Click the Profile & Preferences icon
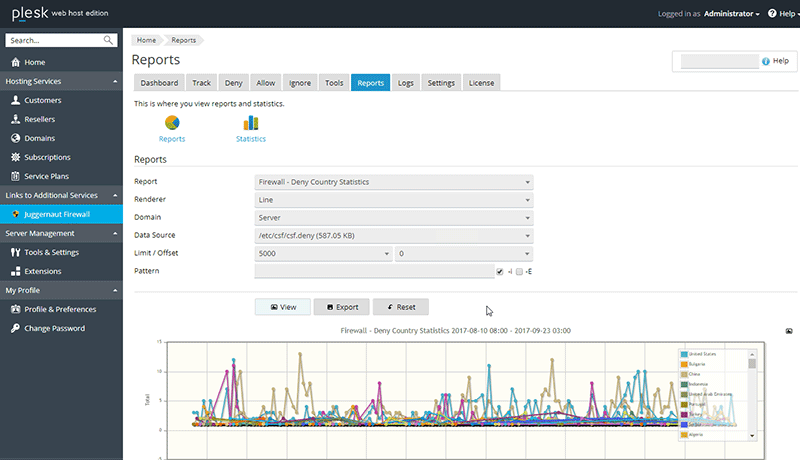800x460 pixels. pyautogui.click(x=15, y=309)
